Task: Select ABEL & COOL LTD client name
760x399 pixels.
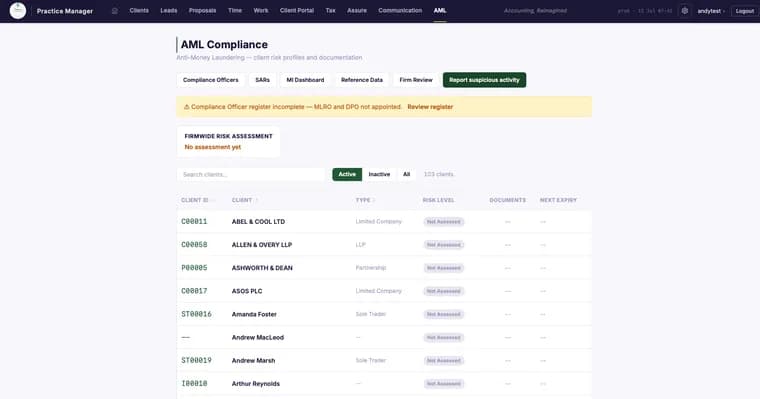Action: [258, 222]
